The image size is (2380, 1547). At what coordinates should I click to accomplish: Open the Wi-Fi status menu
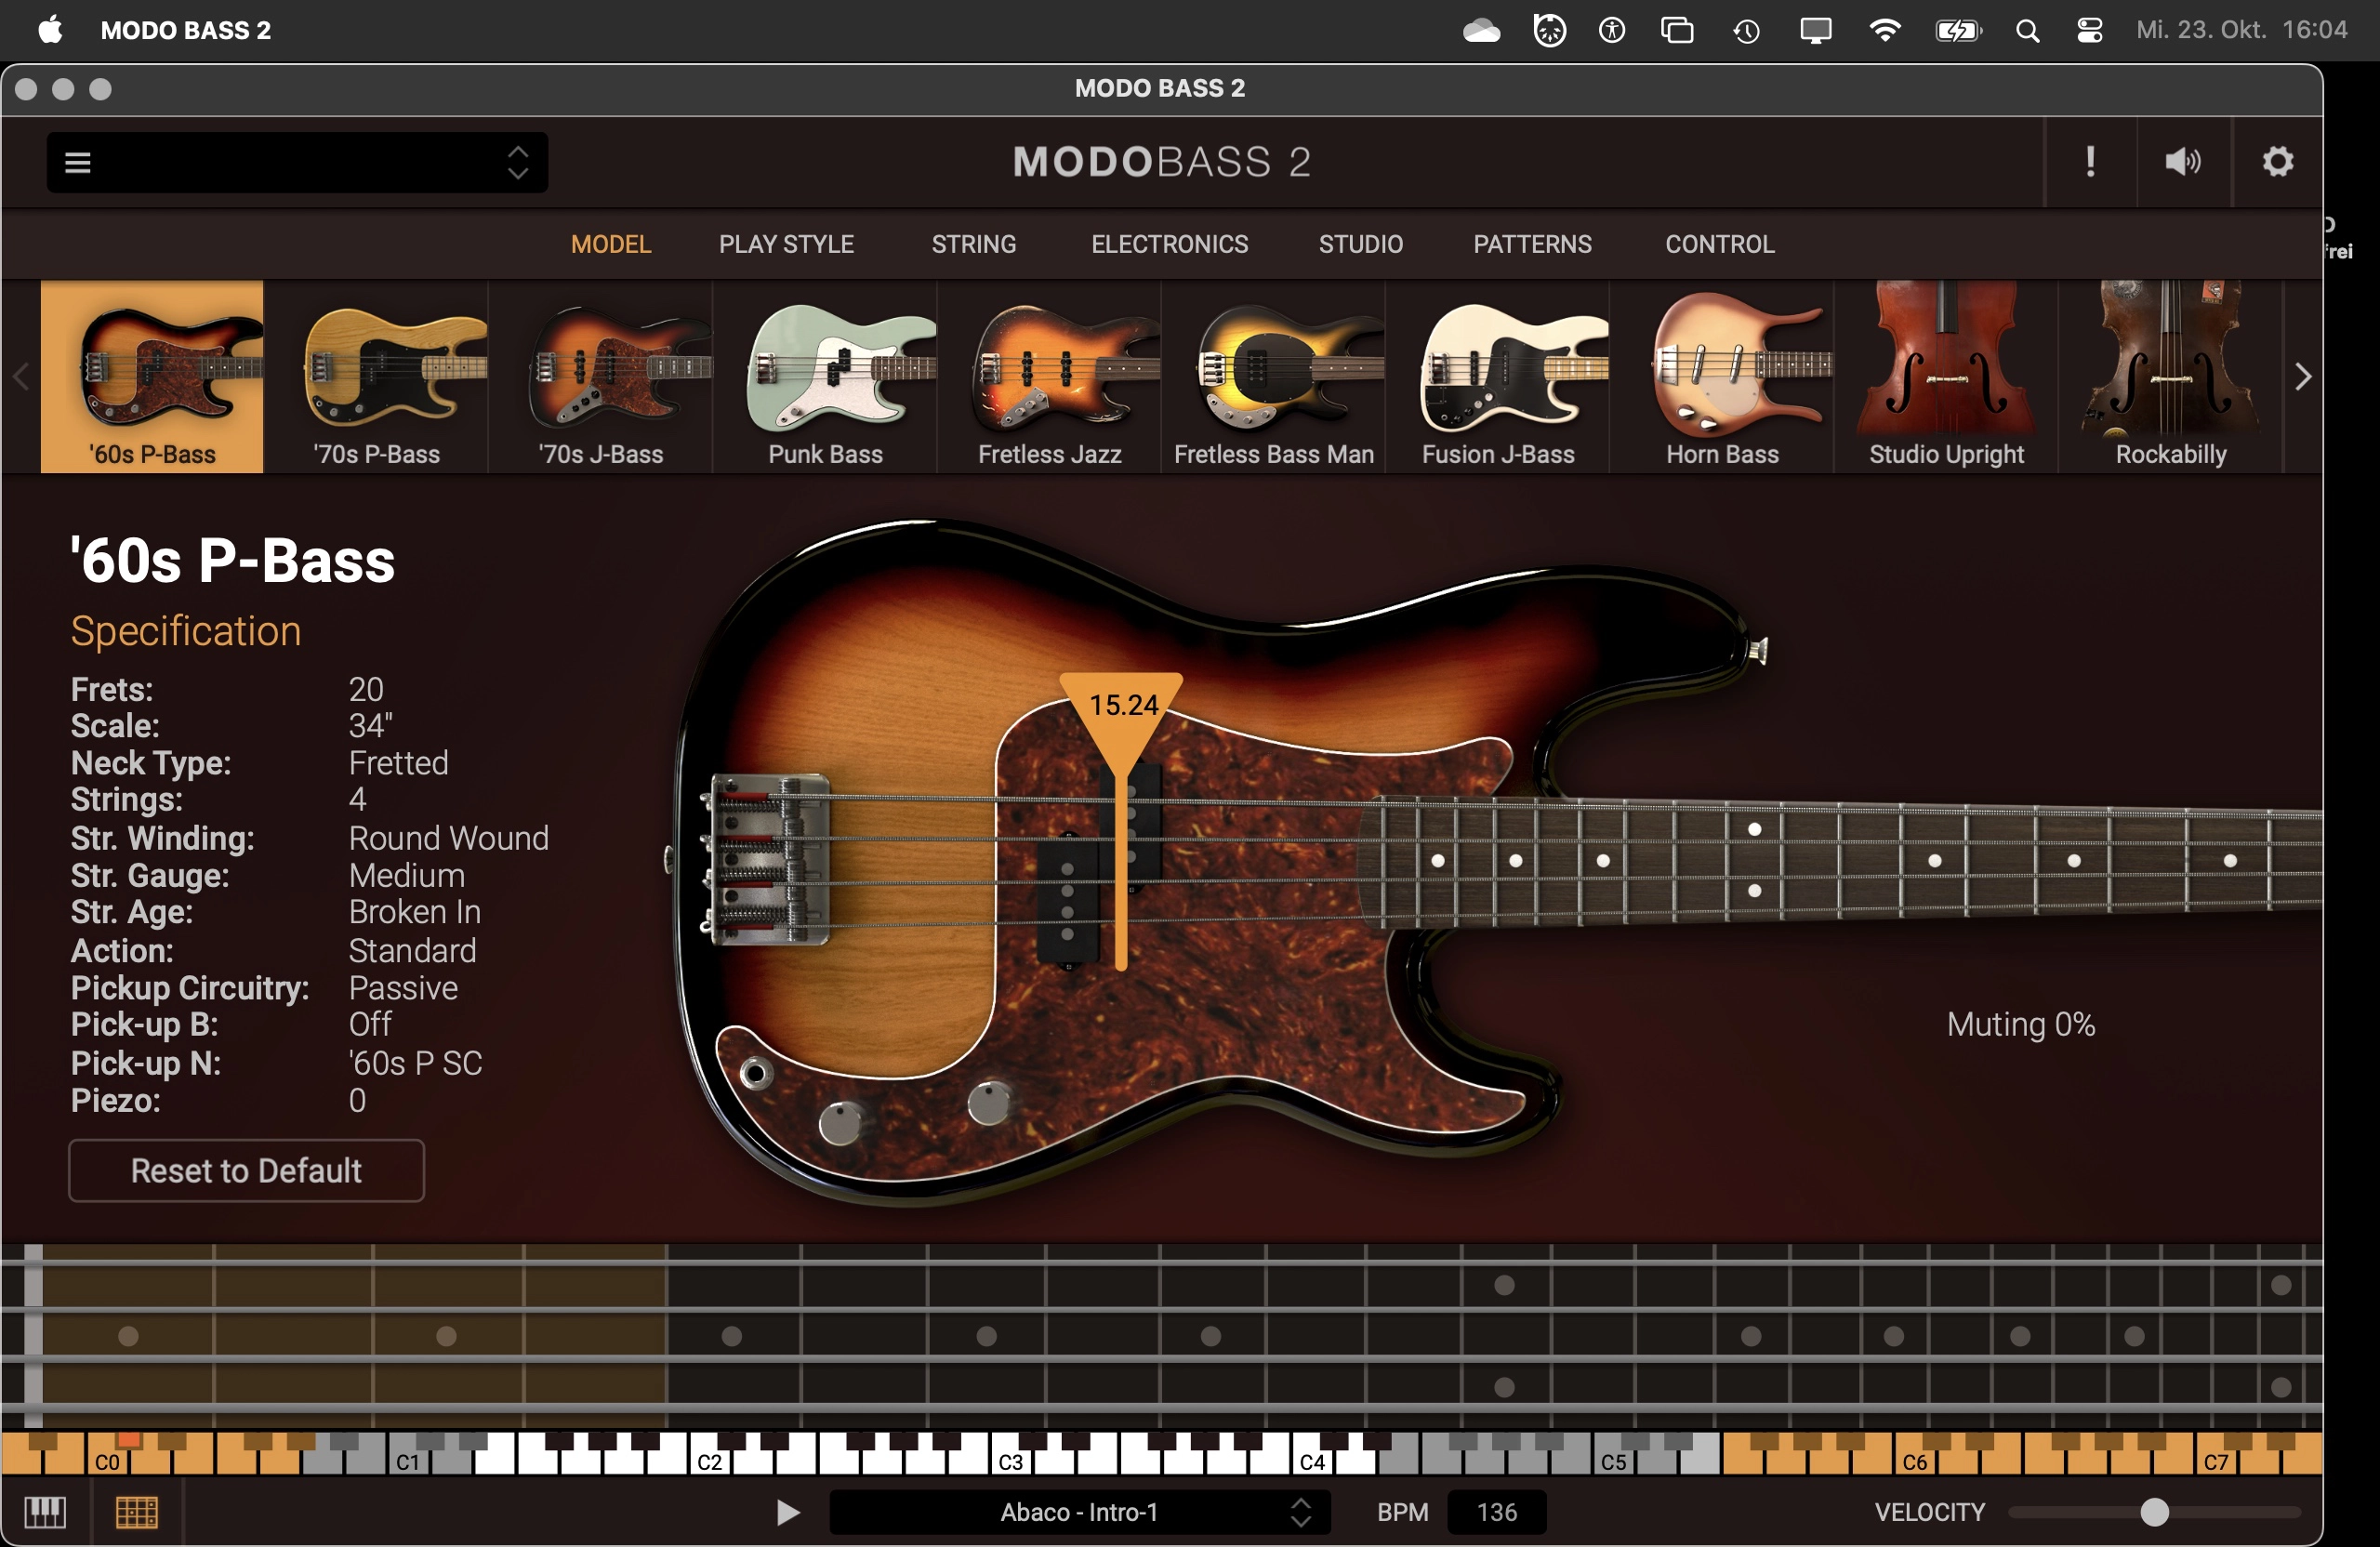(1884, 30)
